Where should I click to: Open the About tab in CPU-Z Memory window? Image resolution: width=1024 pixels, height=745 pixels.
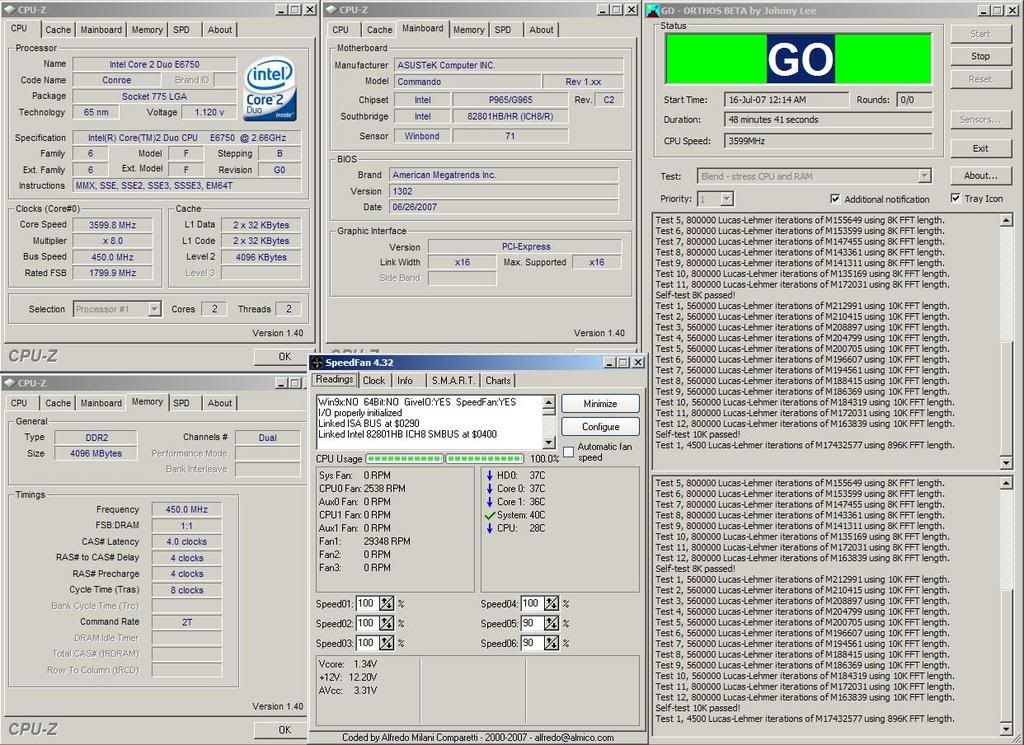(x=219, y=403)
